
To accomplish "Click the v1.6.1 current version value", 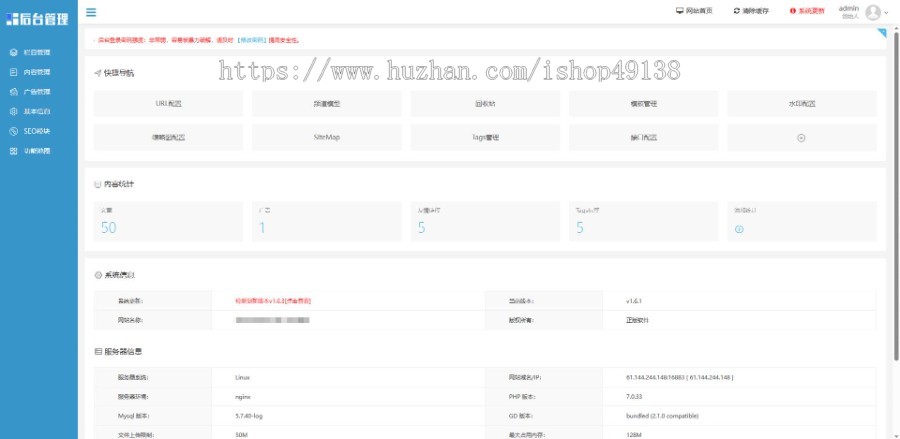I will 634,301.
